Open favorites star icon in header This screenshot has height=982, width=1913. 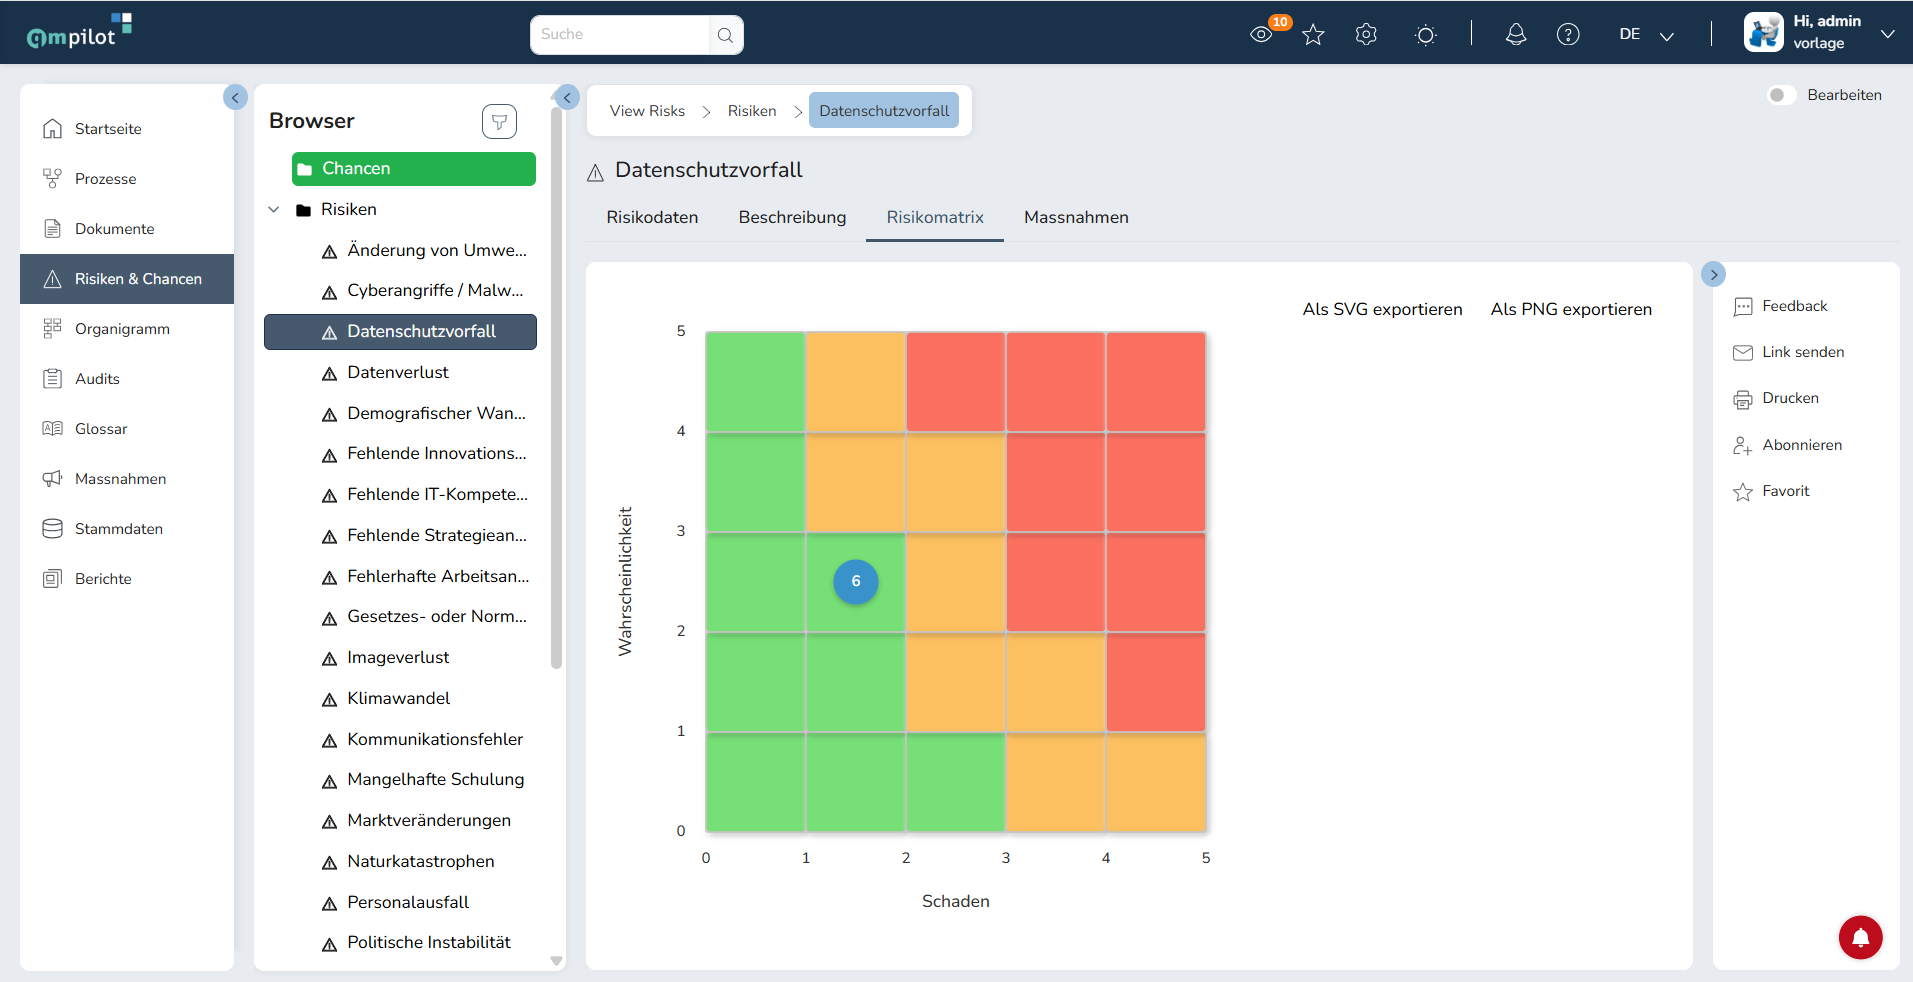[1313, 35]
